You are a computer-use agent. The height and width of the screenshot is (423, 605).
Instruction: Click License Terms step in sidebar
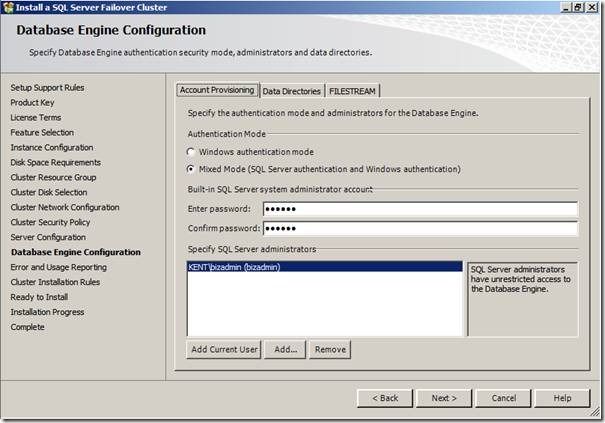pos(35,117)
